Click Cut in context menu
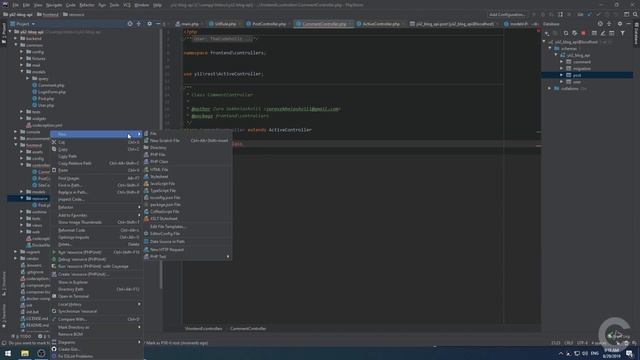640x360 pixels. point(96,142)
